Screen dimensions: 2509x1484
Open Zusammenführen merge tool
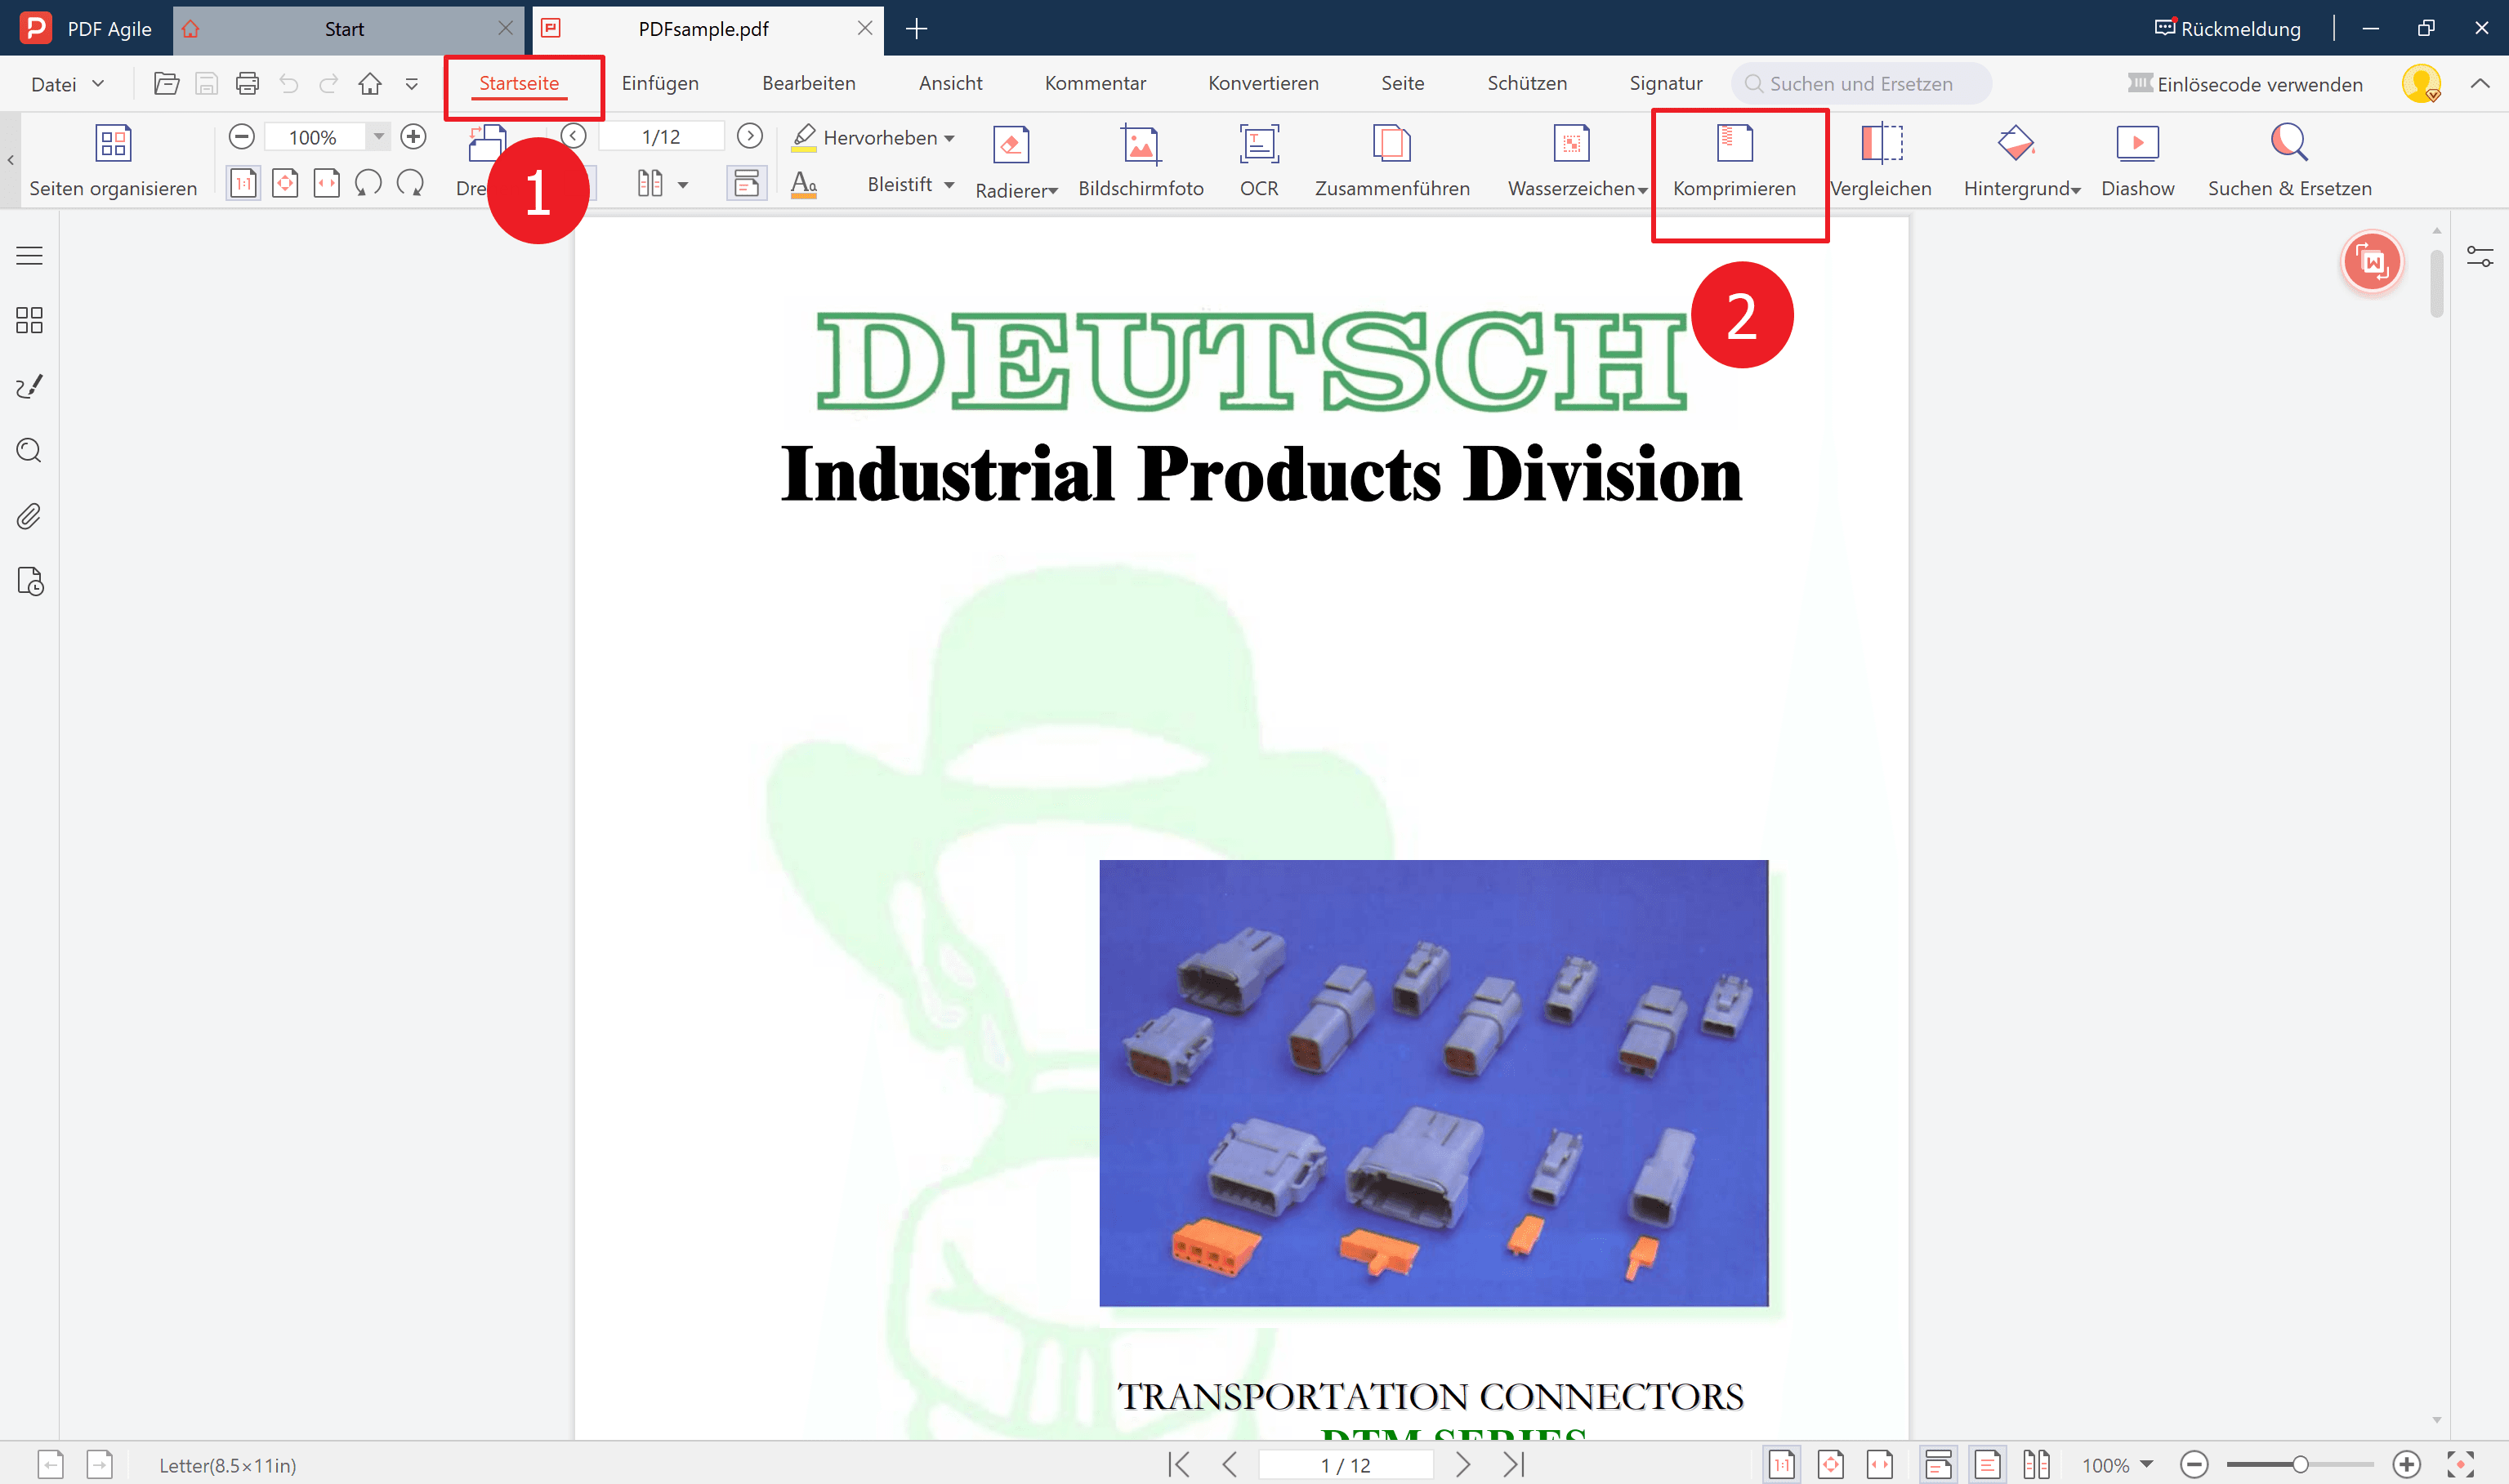(1392, 161)
